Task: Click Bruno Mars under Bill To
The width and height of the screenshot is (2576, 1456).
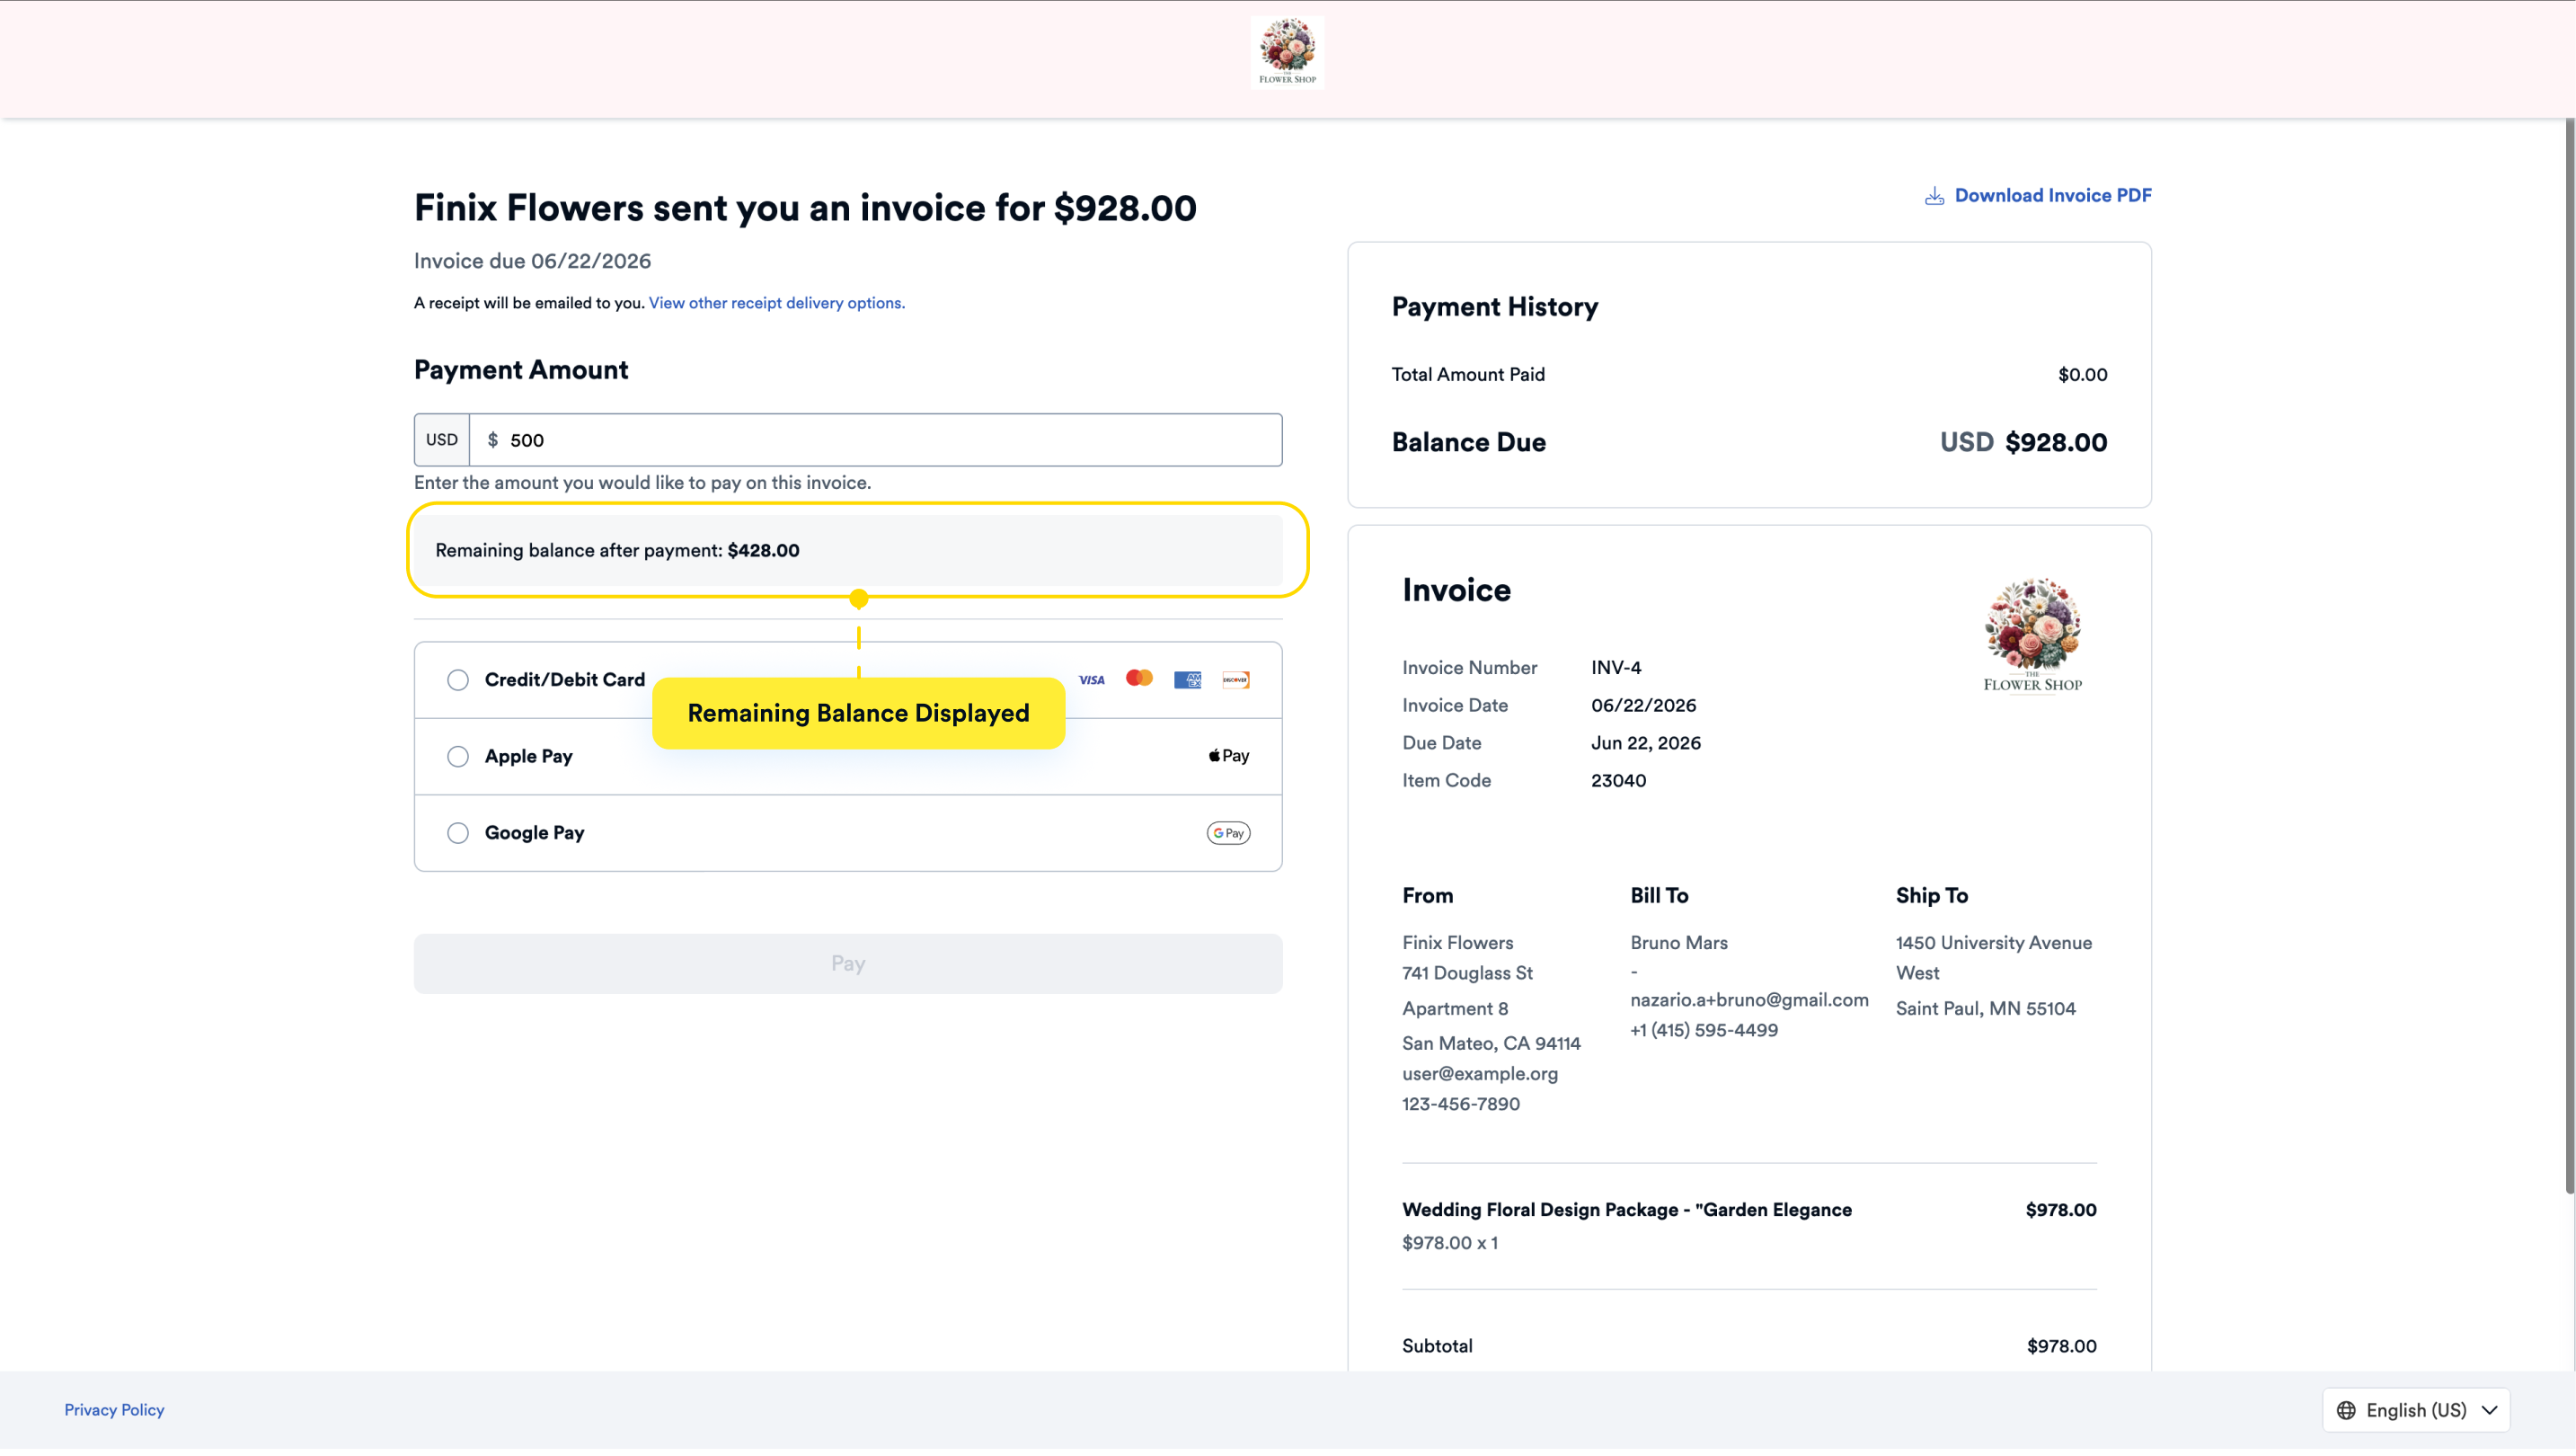Action: [1678, 943]
